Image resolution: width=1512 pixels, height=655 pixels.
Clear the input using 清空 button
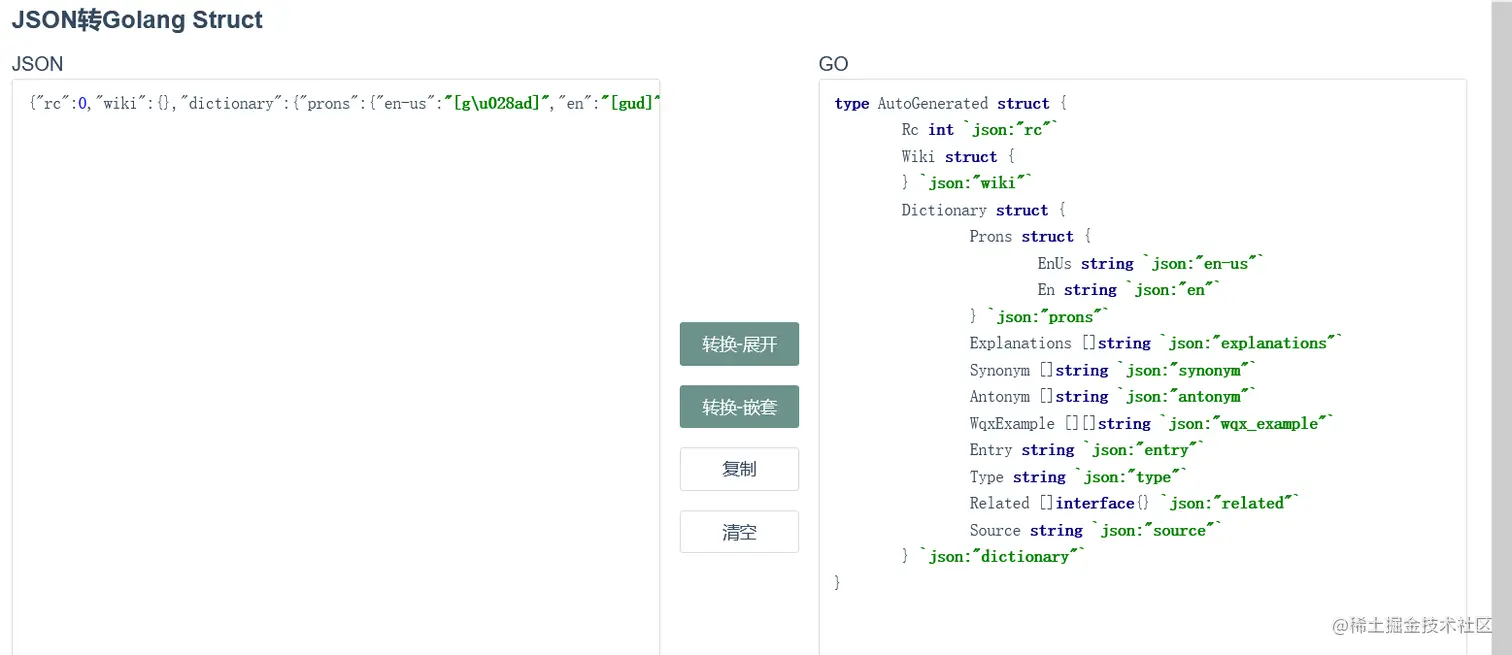[739, 532]
